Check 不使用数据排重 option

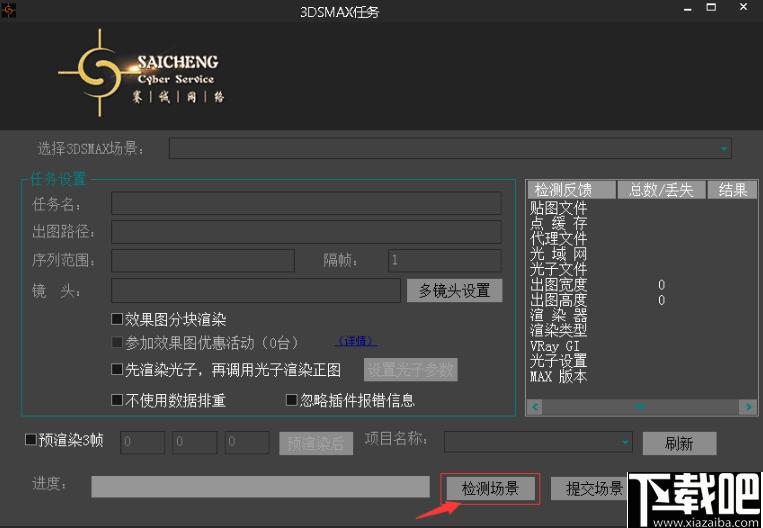[117, 400]
